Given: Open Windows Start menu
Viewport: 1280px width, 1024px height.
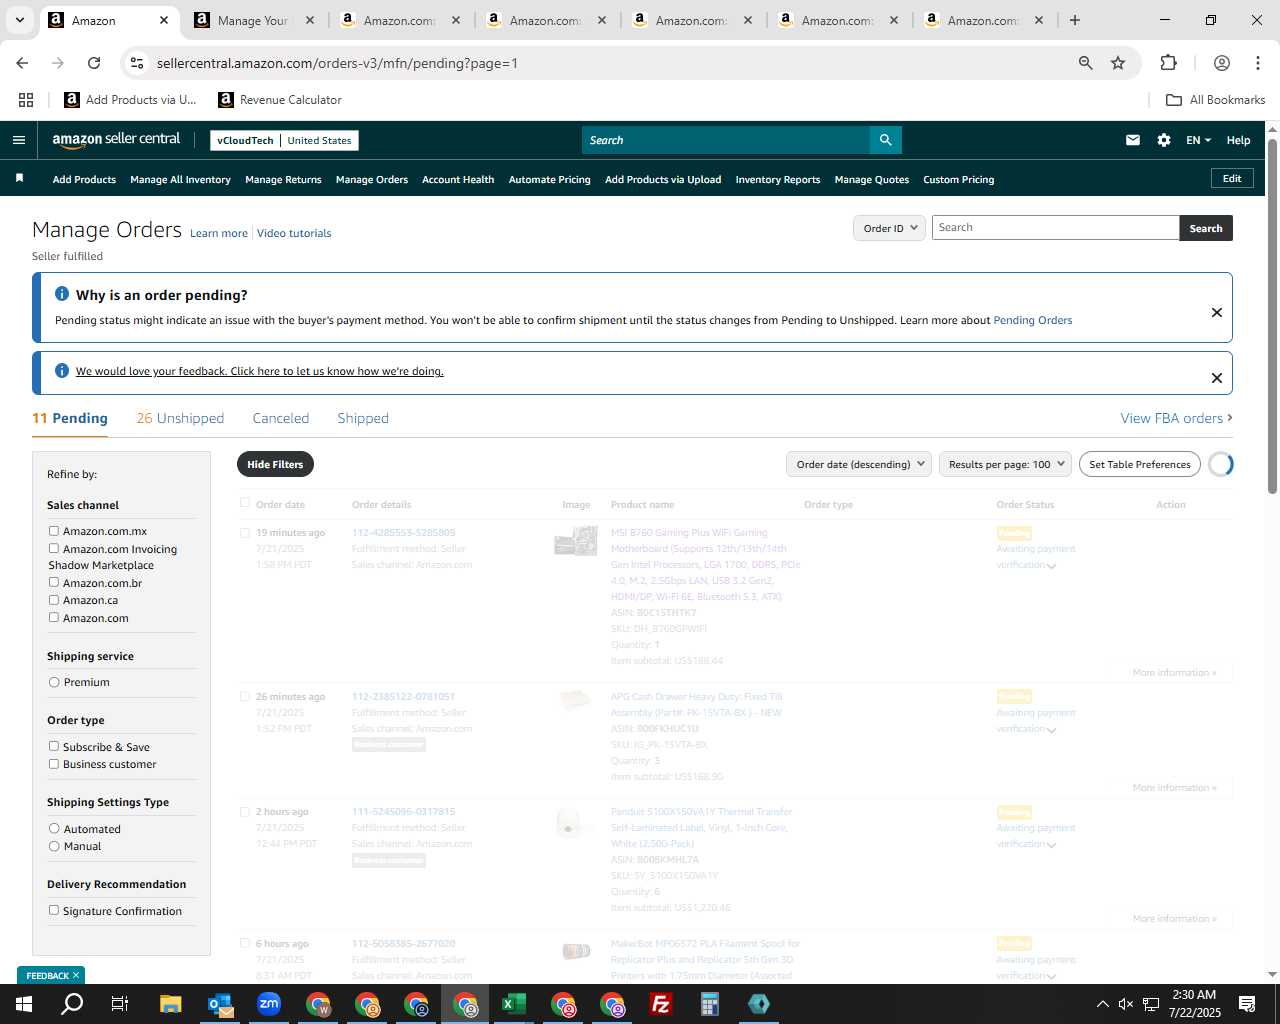Looking at the screenshot, I should tap(23, 1004).
